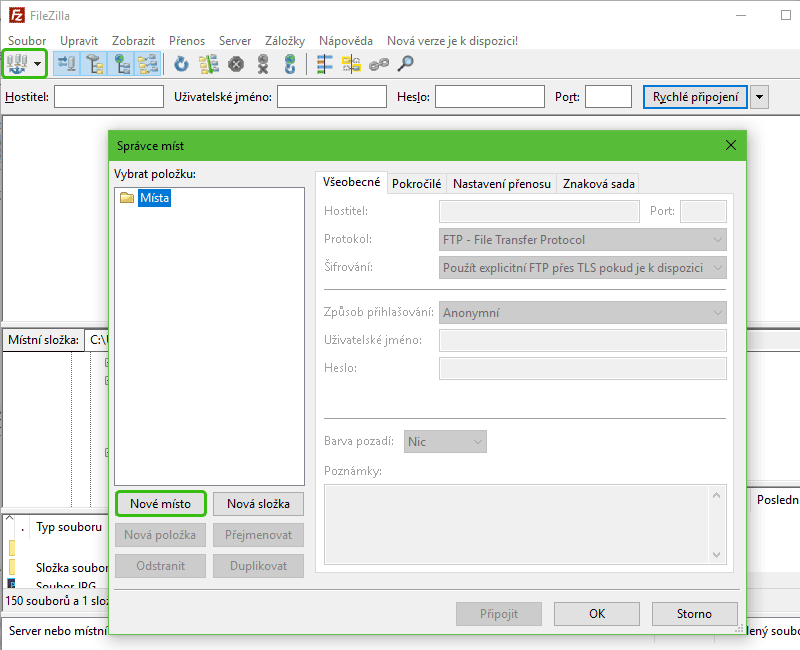Screen dimensions: 800x650
Task: Click the site Hostitel field in dialog
Action: click(539, 211)
